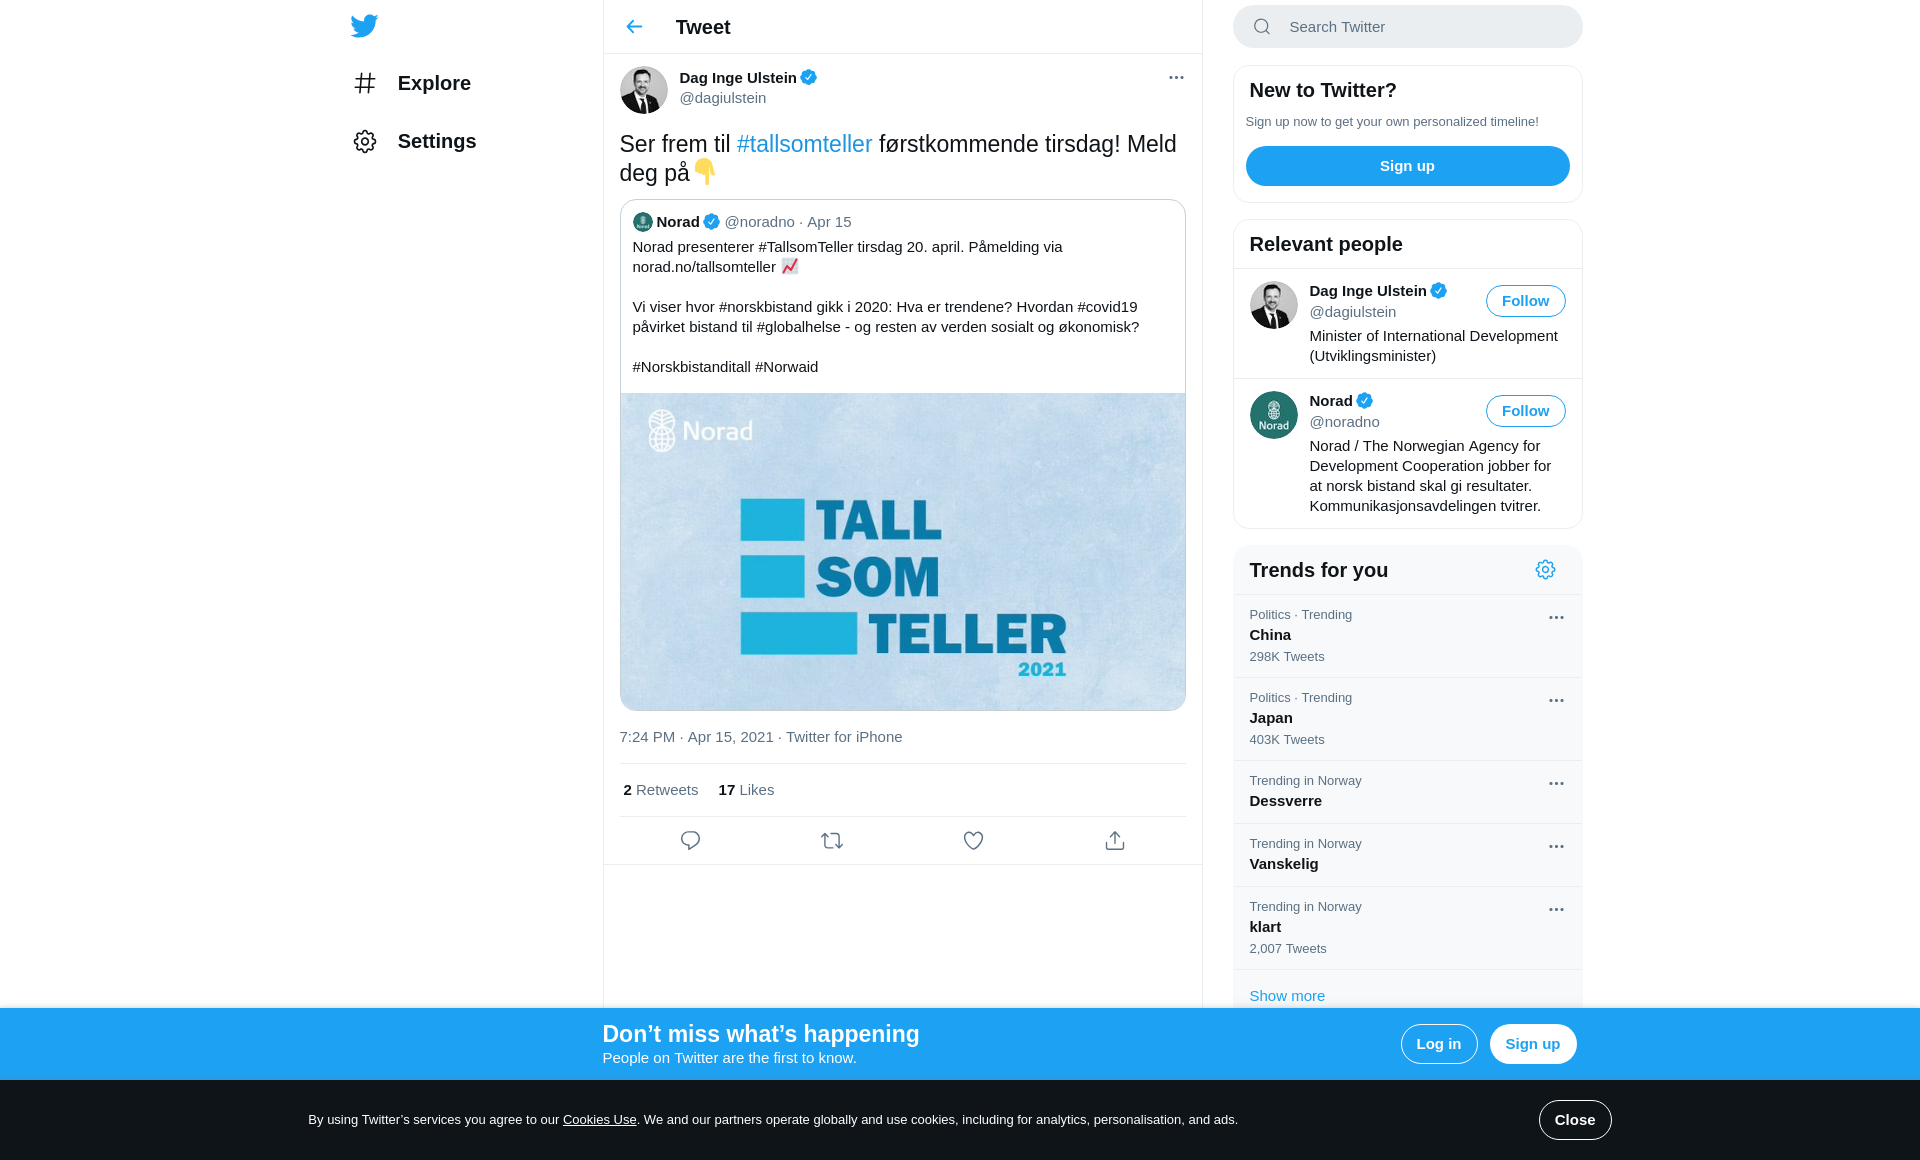Open more options for China trend
The height and width of the screenshot is (1160, 1920).
point(1556,618)
